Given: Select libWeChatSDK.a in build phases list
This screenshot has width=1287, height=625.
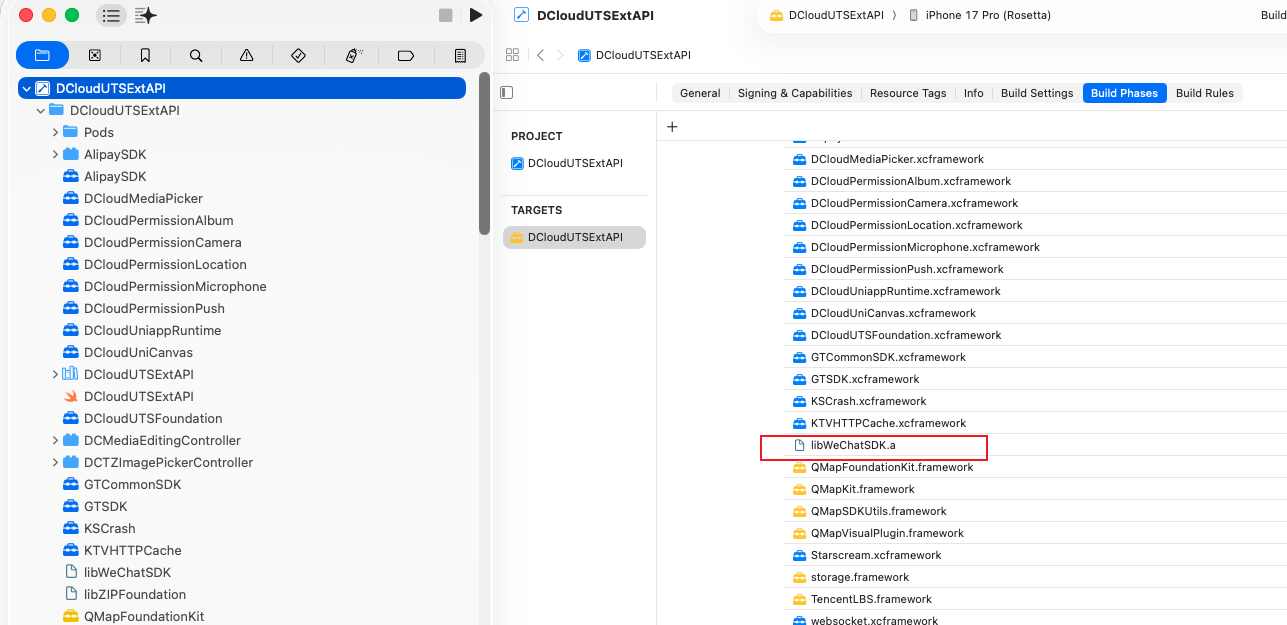Looking at the screenshot, I should [x=851, y=445].
